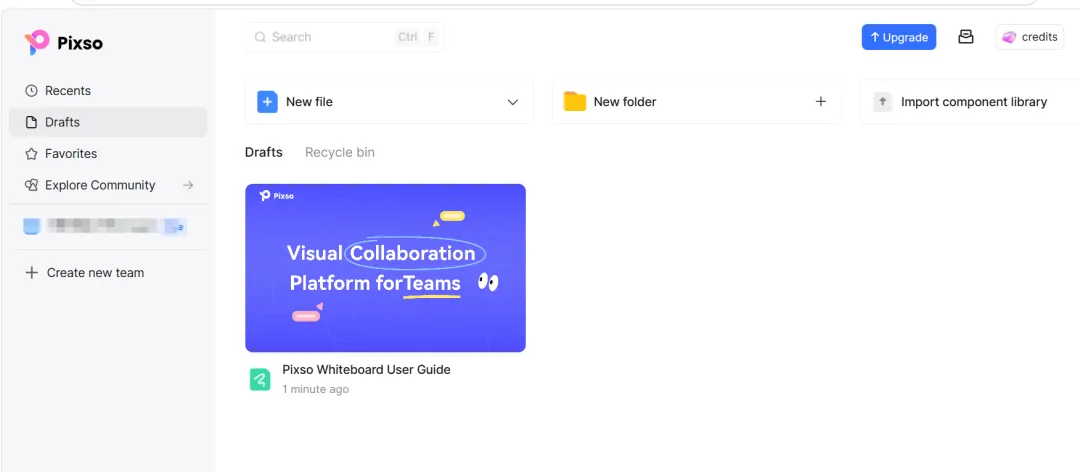Click the New file button

click(389, 102)
